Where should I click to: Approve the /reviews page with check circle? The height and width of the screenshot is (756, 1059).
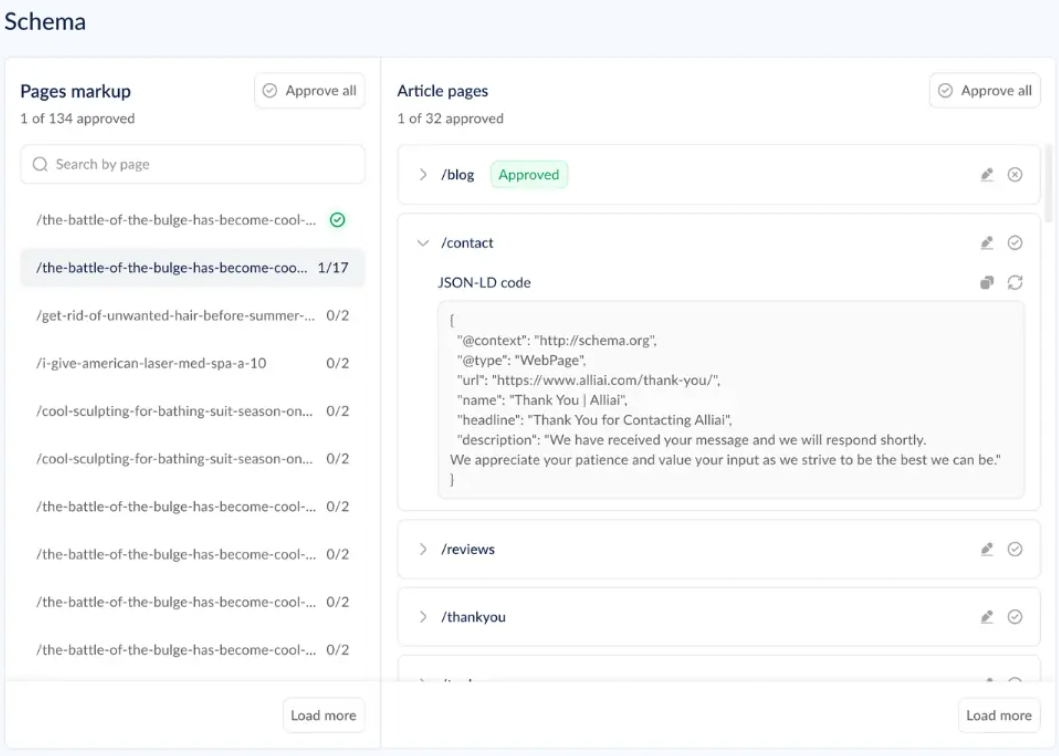pos(1014,549)
